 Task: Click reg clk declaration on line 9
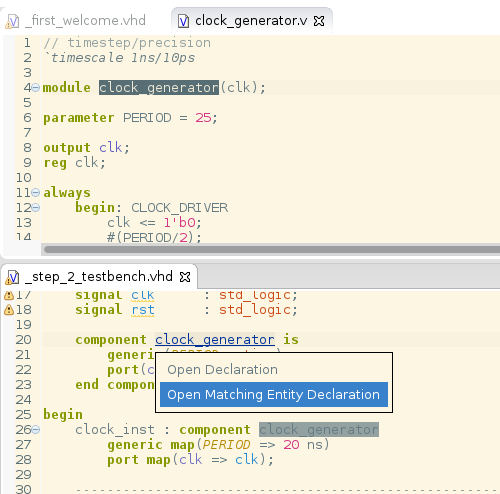(74, 163)
